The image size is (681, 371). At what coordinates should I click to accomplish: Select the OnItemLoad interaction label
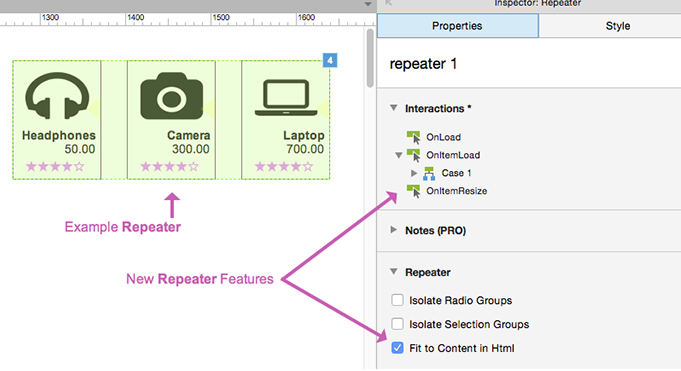click(453, 155)
